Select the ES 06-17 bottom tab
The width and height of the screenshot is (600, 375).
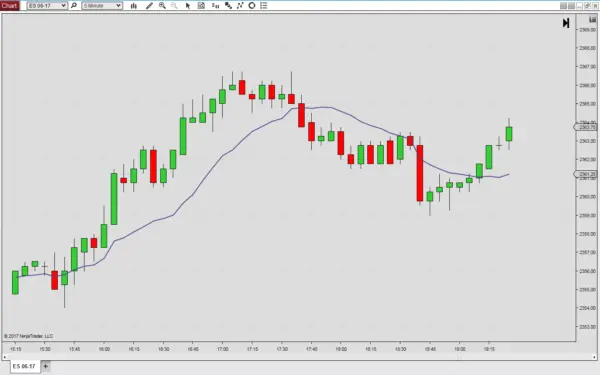click(24, 366)
